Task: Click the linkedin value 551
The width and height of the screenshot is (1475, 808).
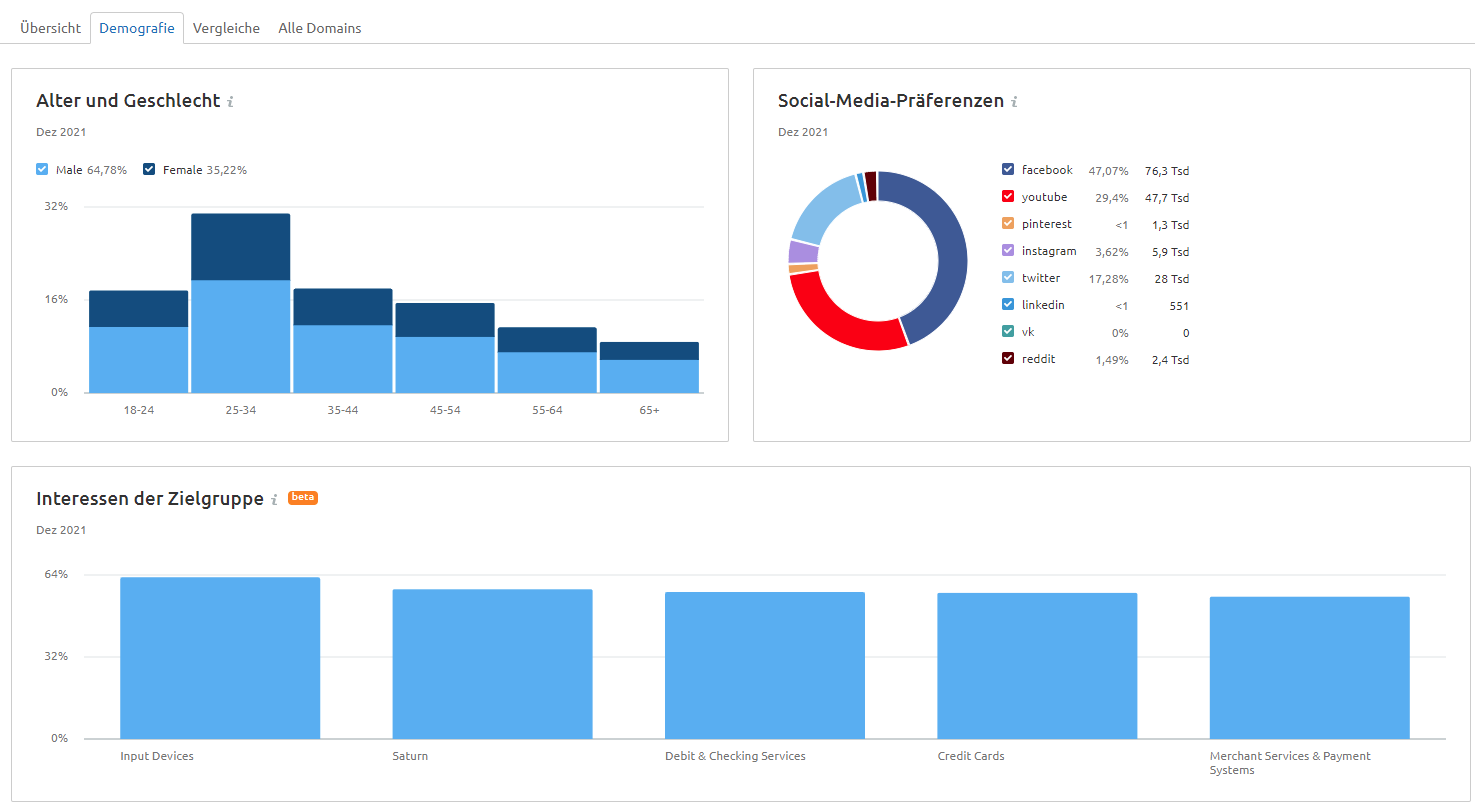Action: coord(1179,306)
